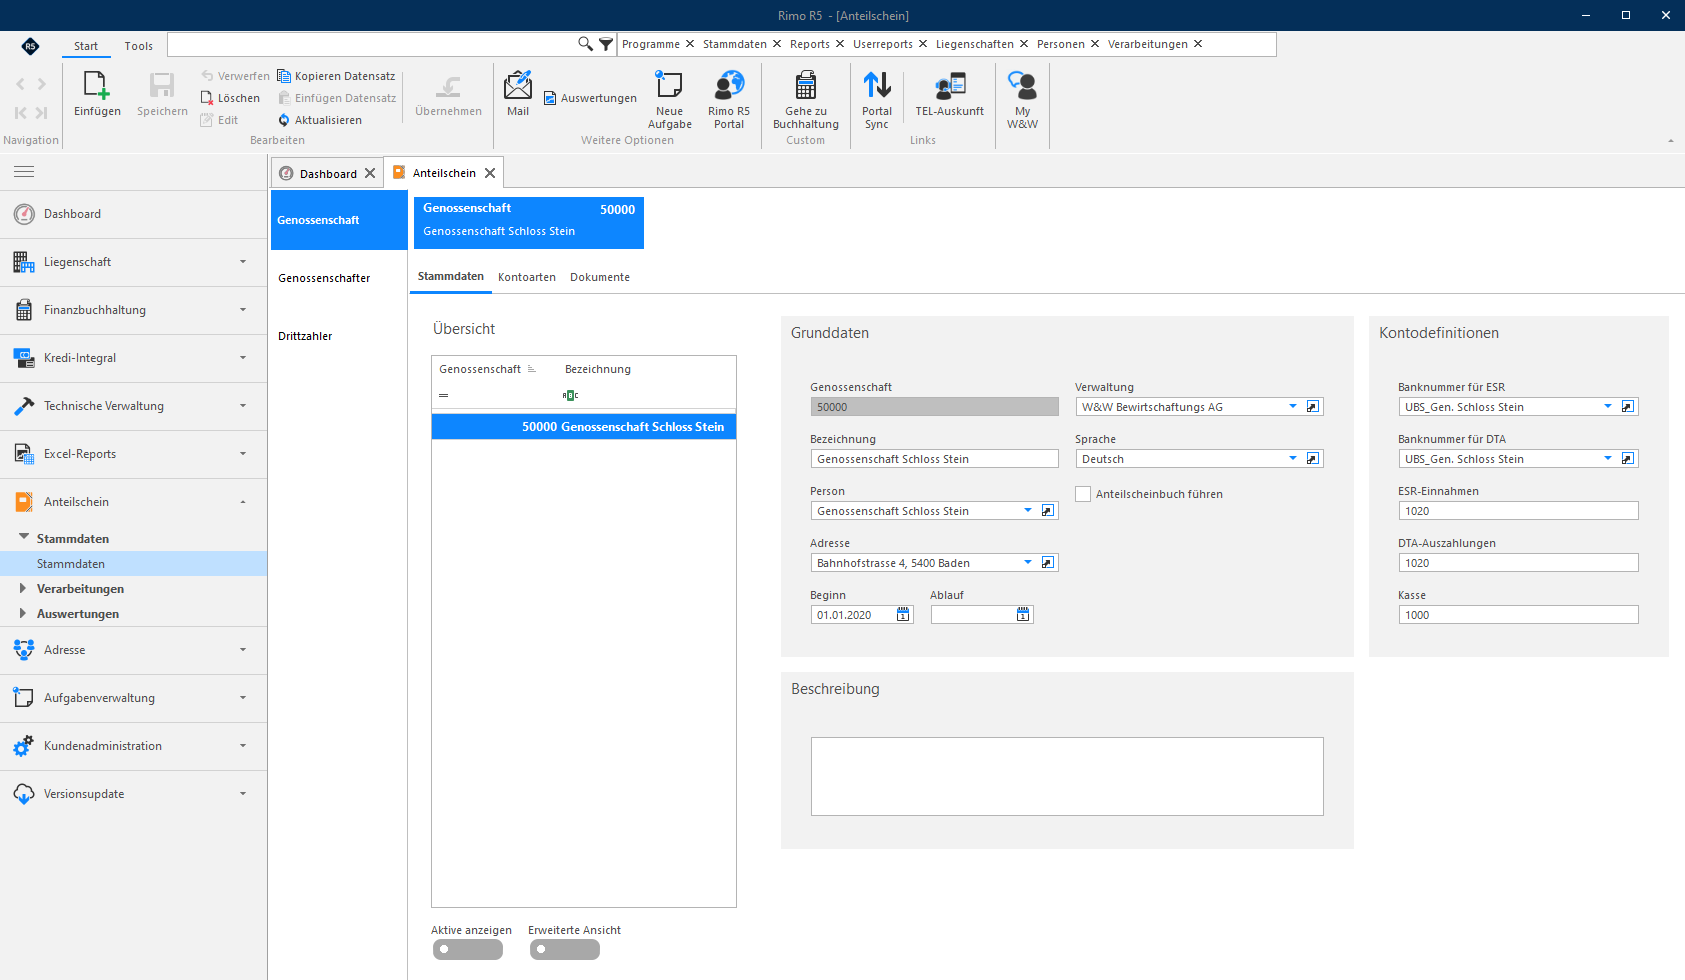Open Finanzbuchhaltung sidebar item
The width and height of the screenshot is (1685, 980).
(133, 310)
